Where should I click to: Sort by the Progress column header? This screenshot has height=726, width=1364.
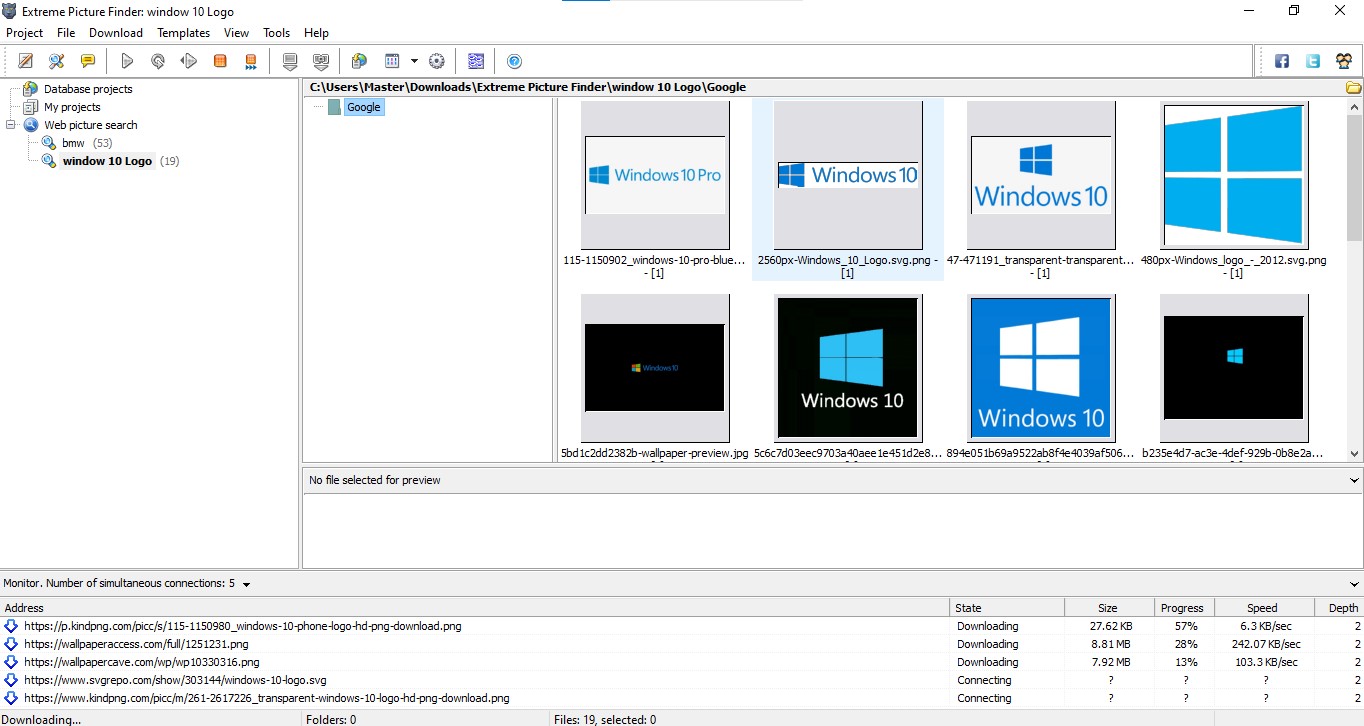pos(1183,608)
